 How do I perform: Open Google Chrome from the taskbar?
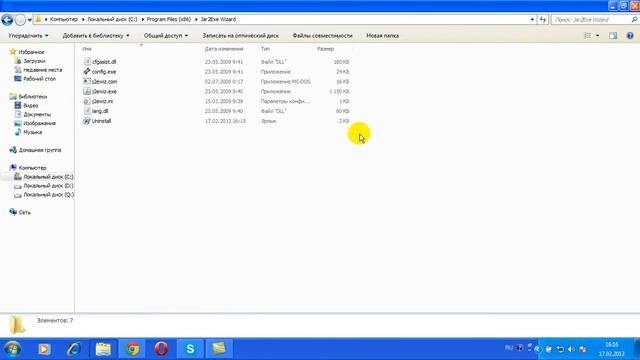[x=132, y=349]
